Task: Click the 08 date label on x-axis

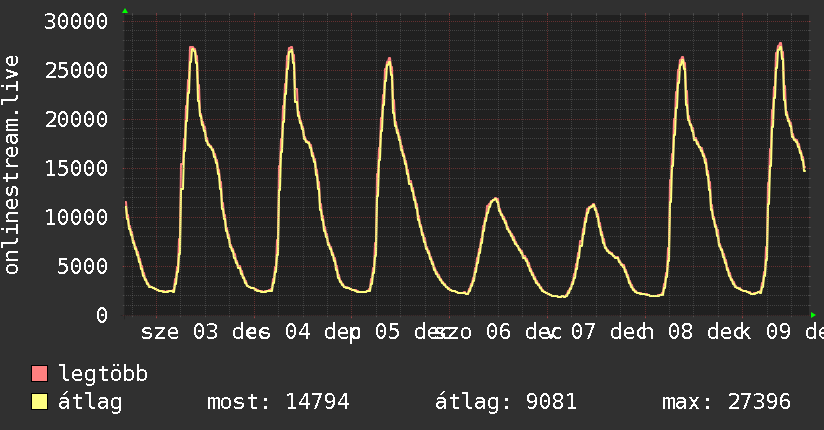Action: (681, 332)
